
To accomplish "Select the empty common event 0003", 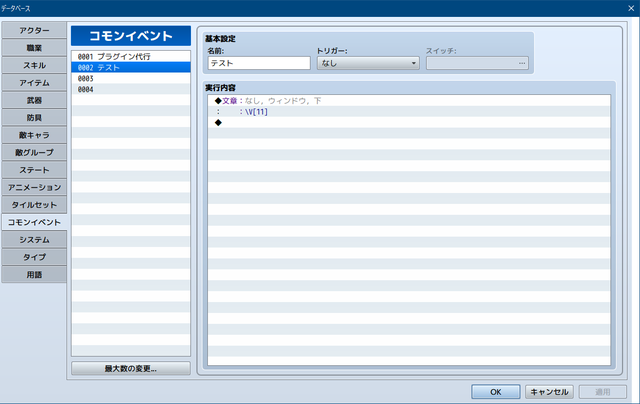I will 131,78.
